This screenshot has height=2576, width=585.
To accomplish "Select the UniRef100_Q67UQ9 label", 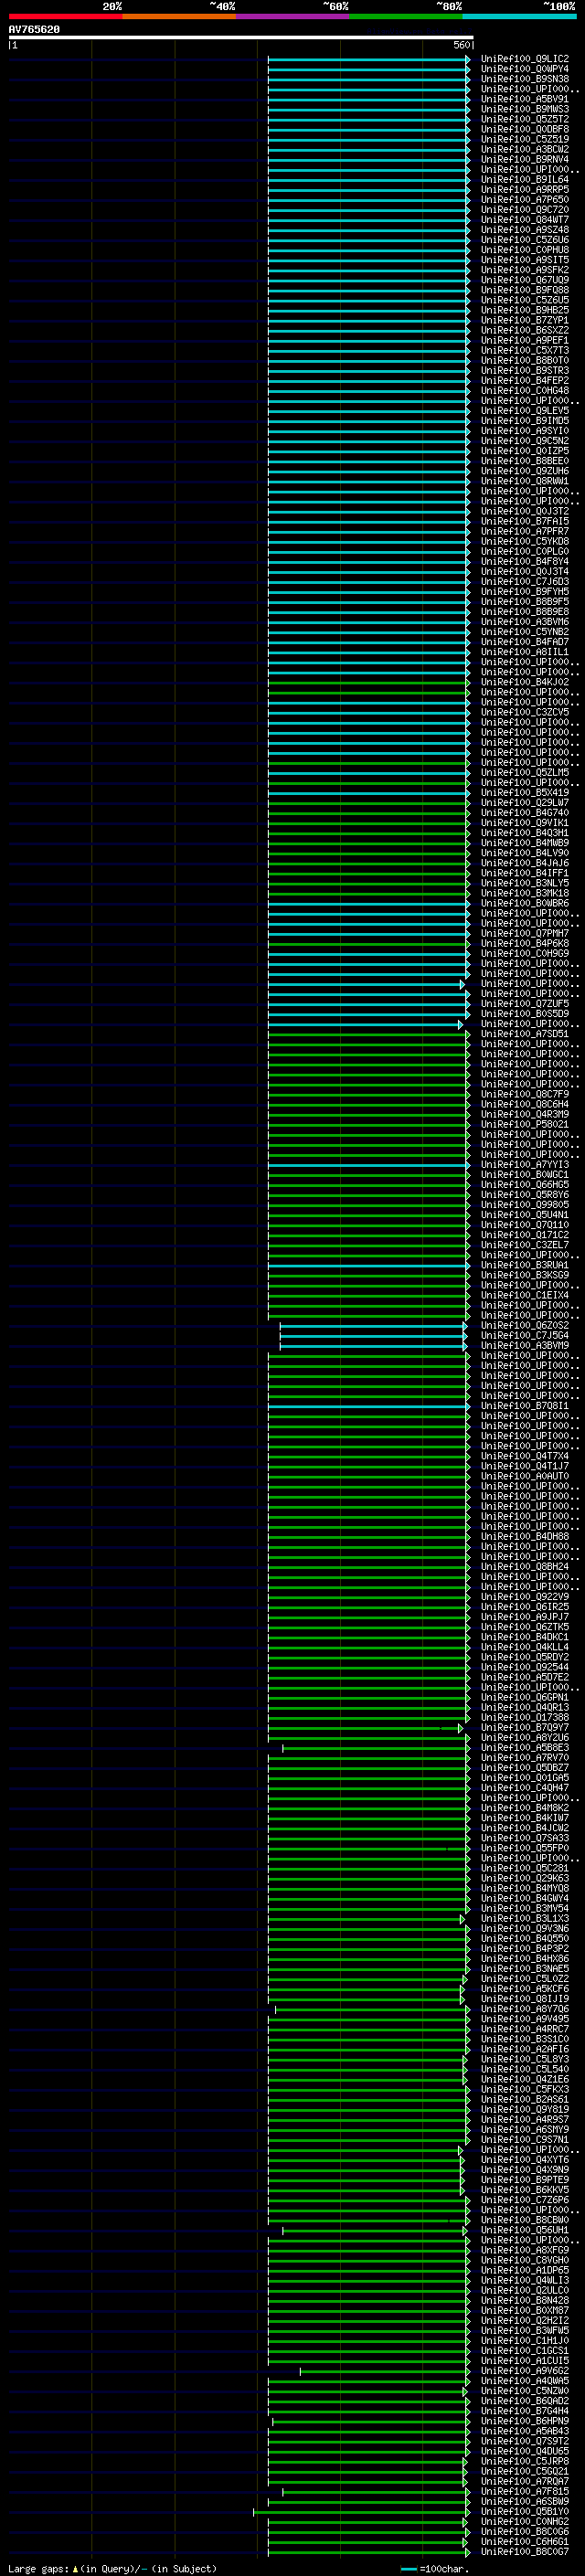I will click(525, 280).
